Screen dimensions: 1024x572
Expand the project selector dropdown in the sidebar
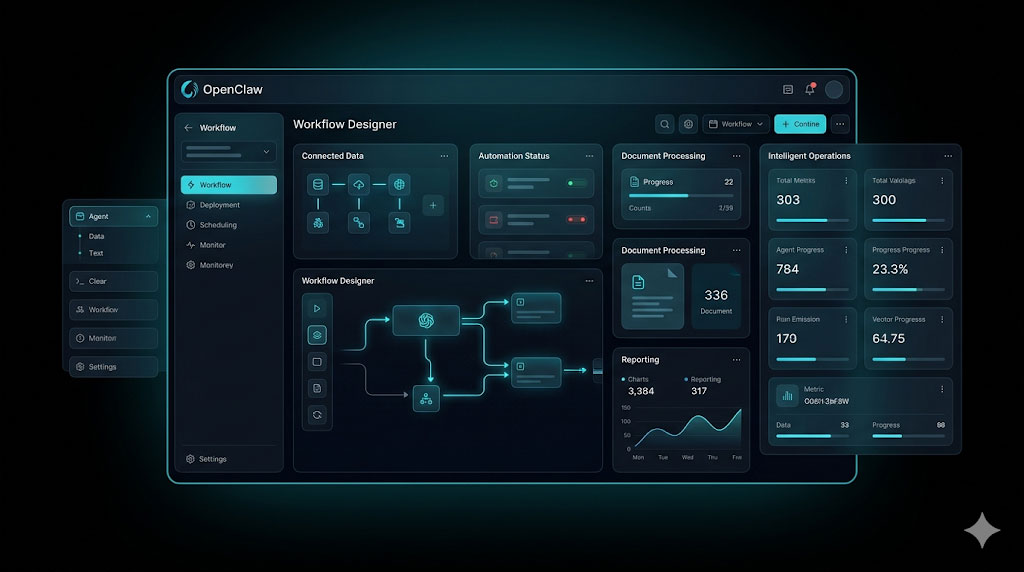tap(228, 152)
